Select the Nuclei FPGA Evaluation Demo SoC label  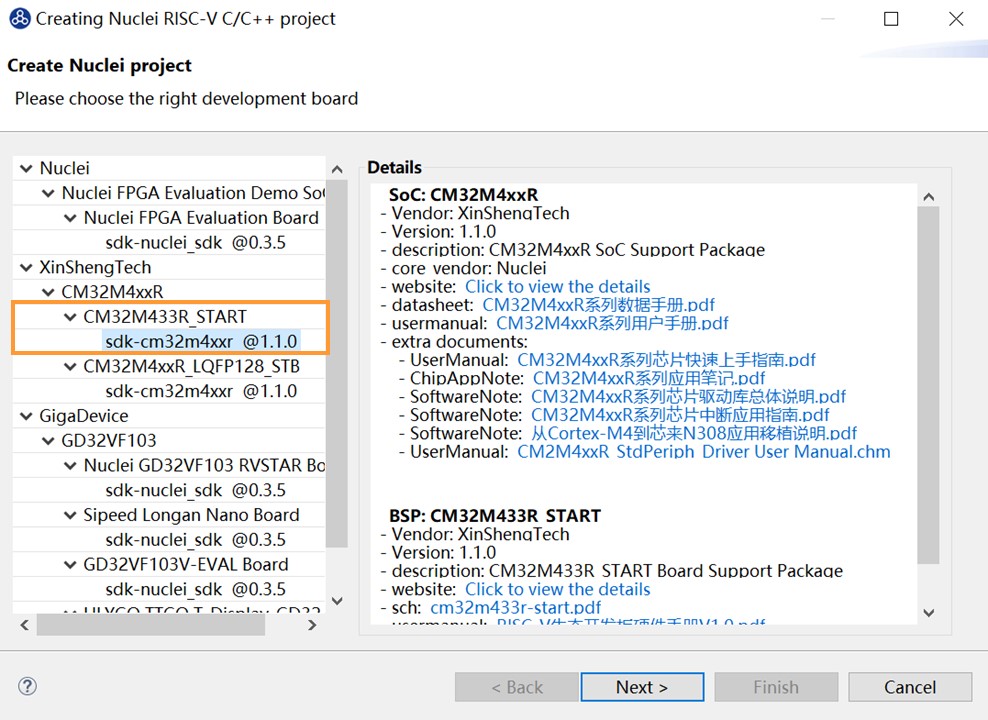pos(193,193)
